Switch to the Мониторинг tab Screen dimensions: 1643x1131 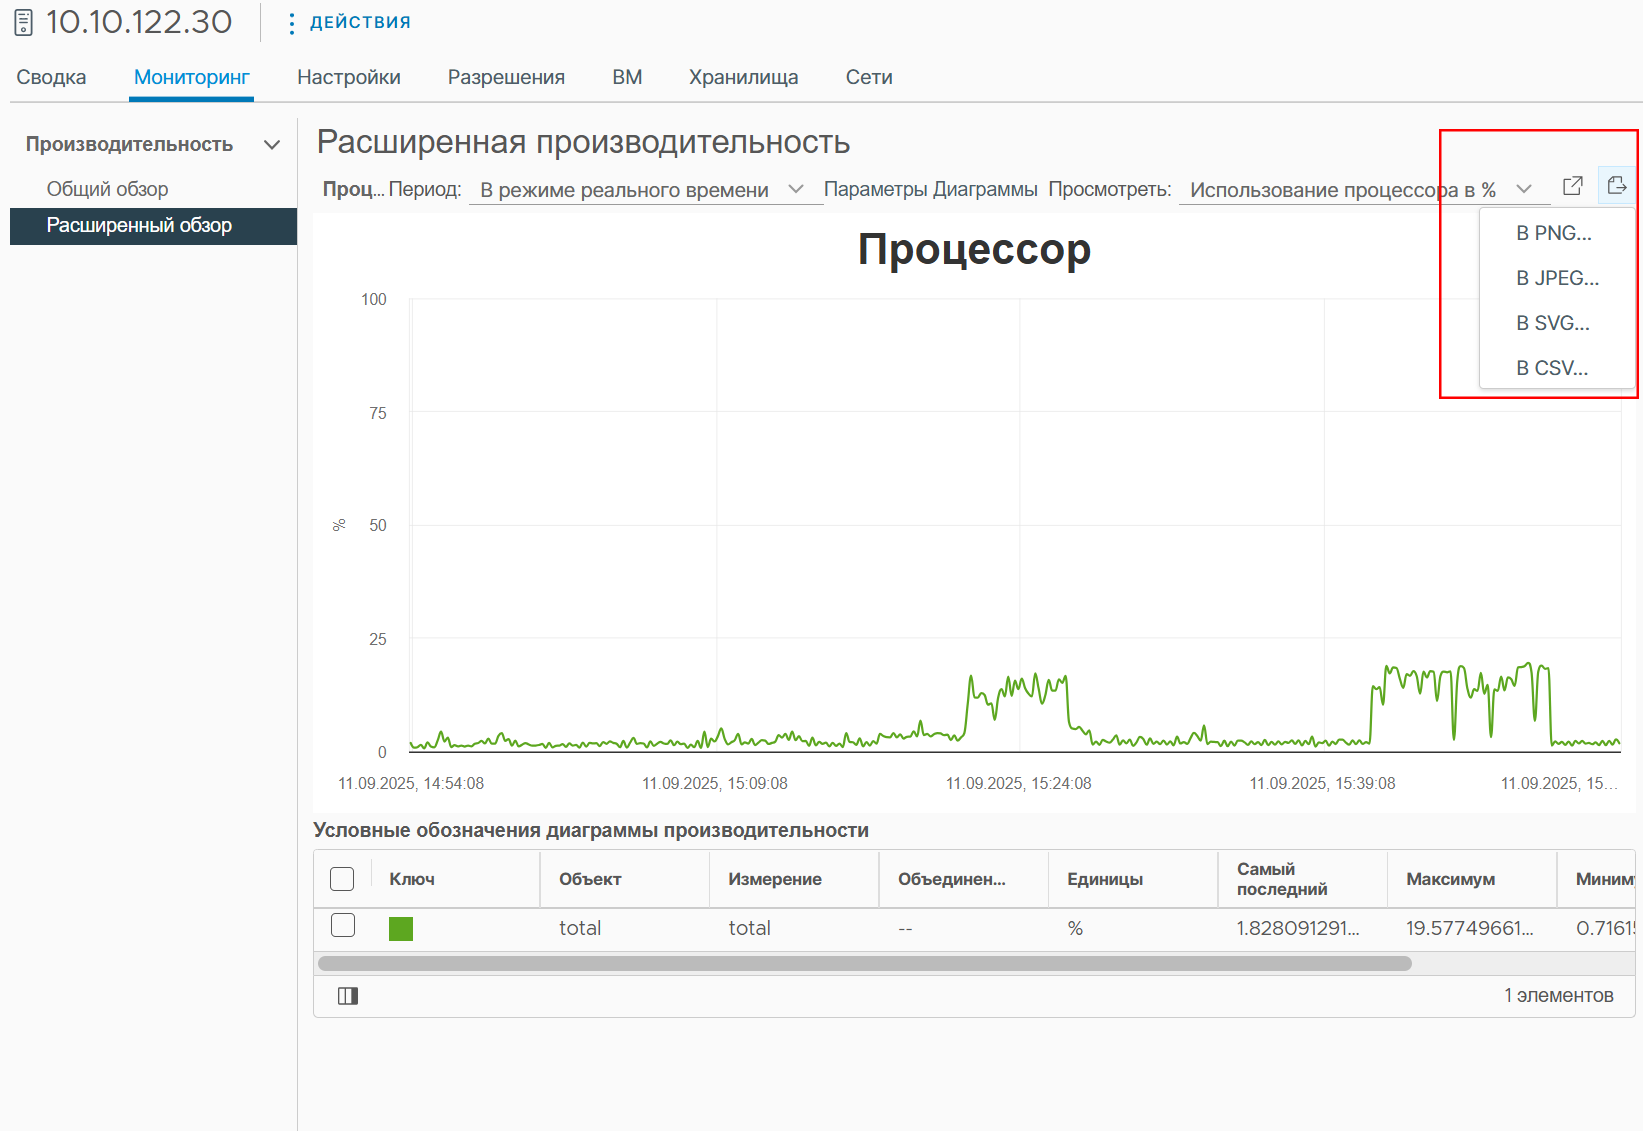191,77
